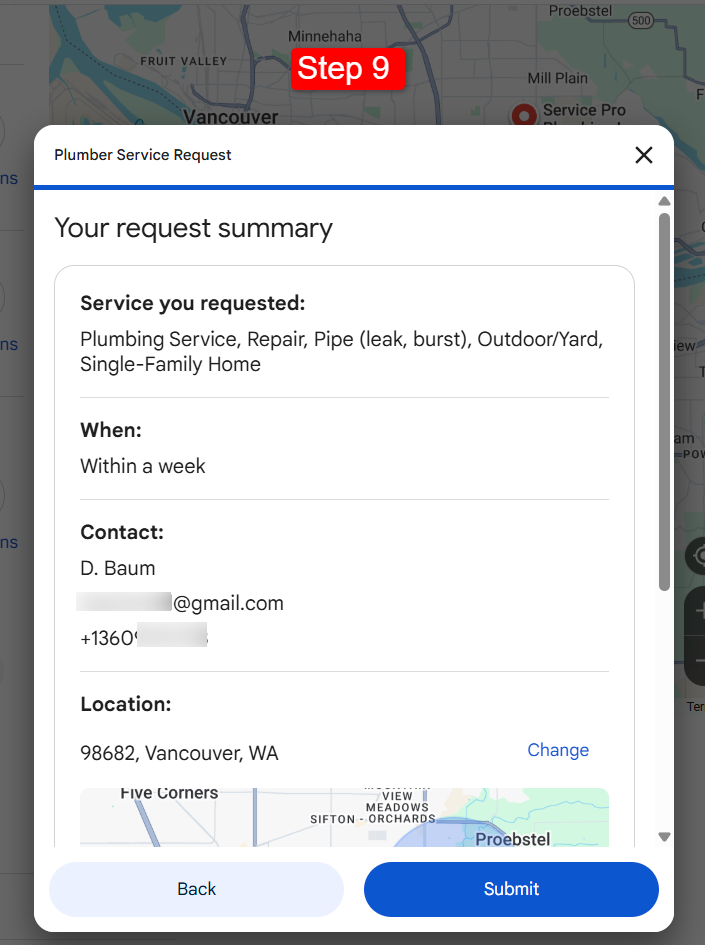Click the route 500 highway shield
The width and height of the screenshot is (705, 945).
coord(642,20)
